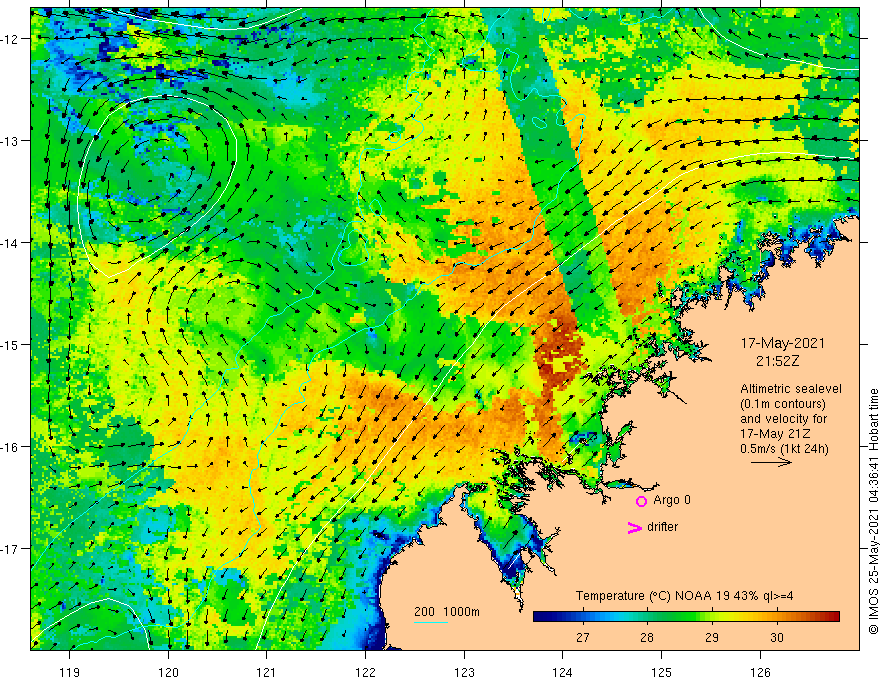Click the vertical IMOS copyright timestamp text
The image size is (880, 680).
pyautogui.click(x=873, y=512)
